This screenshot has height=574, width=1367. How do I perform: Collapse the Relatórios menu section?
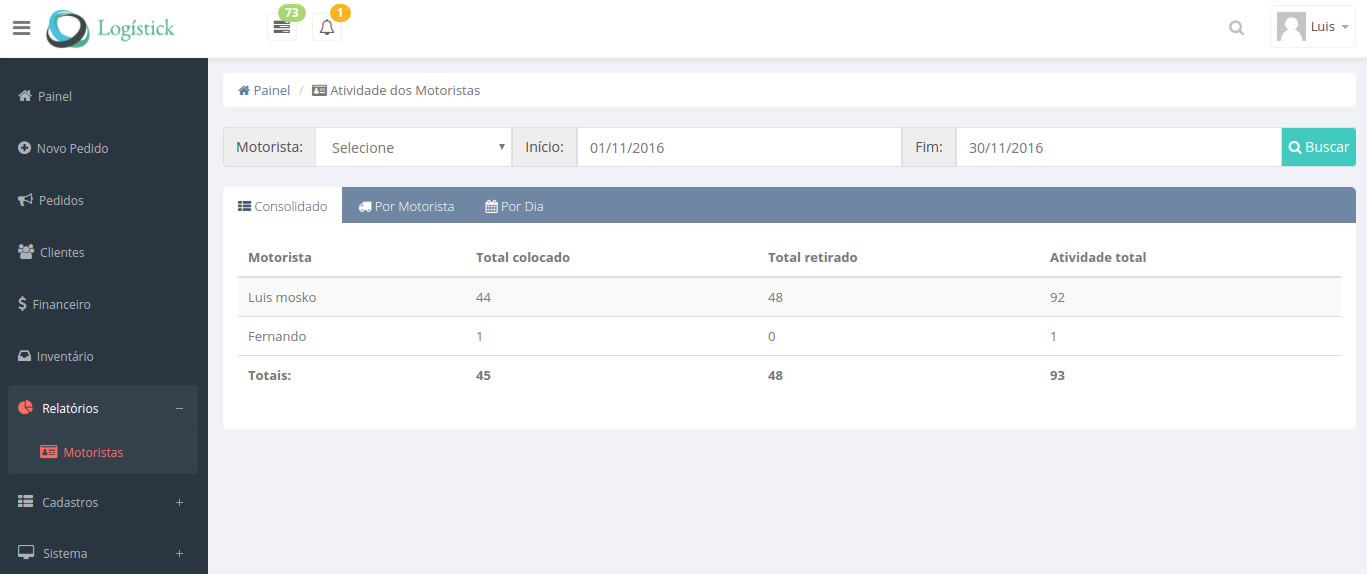(x=104, y=408)
